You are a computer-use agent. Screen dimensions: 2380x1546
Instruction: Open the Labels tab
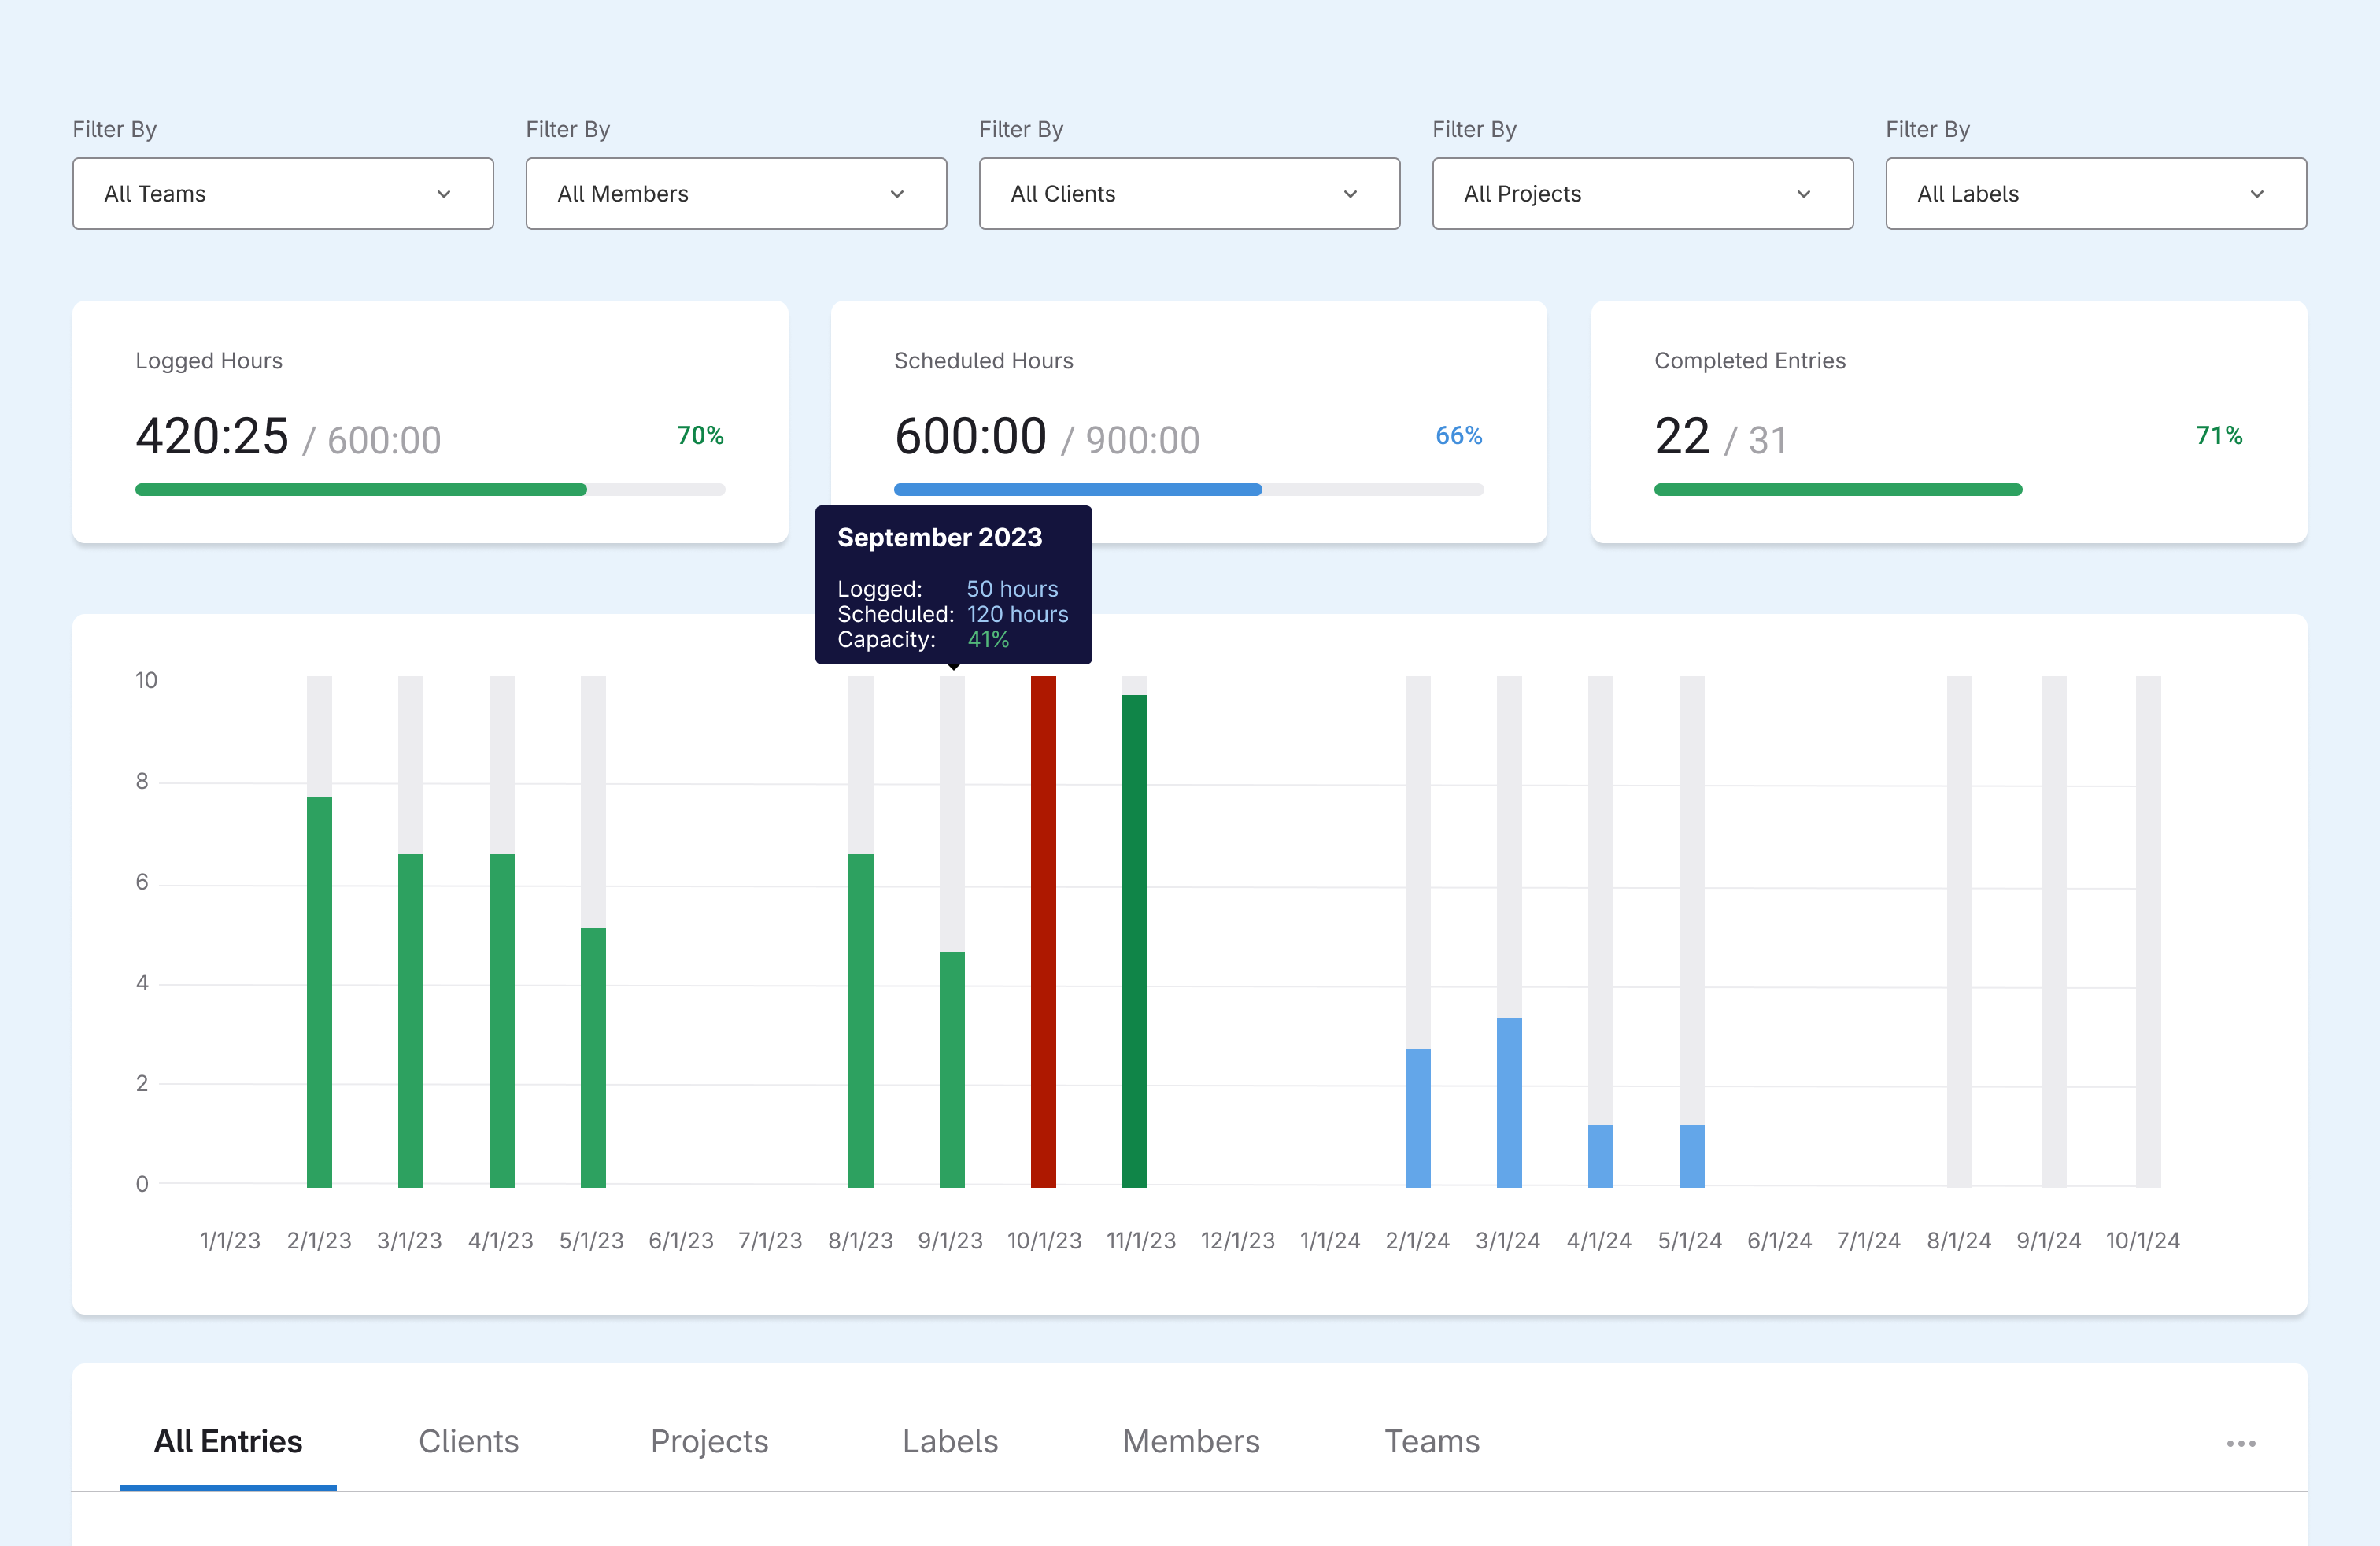pyautogui.click(x=949, y=1441)
